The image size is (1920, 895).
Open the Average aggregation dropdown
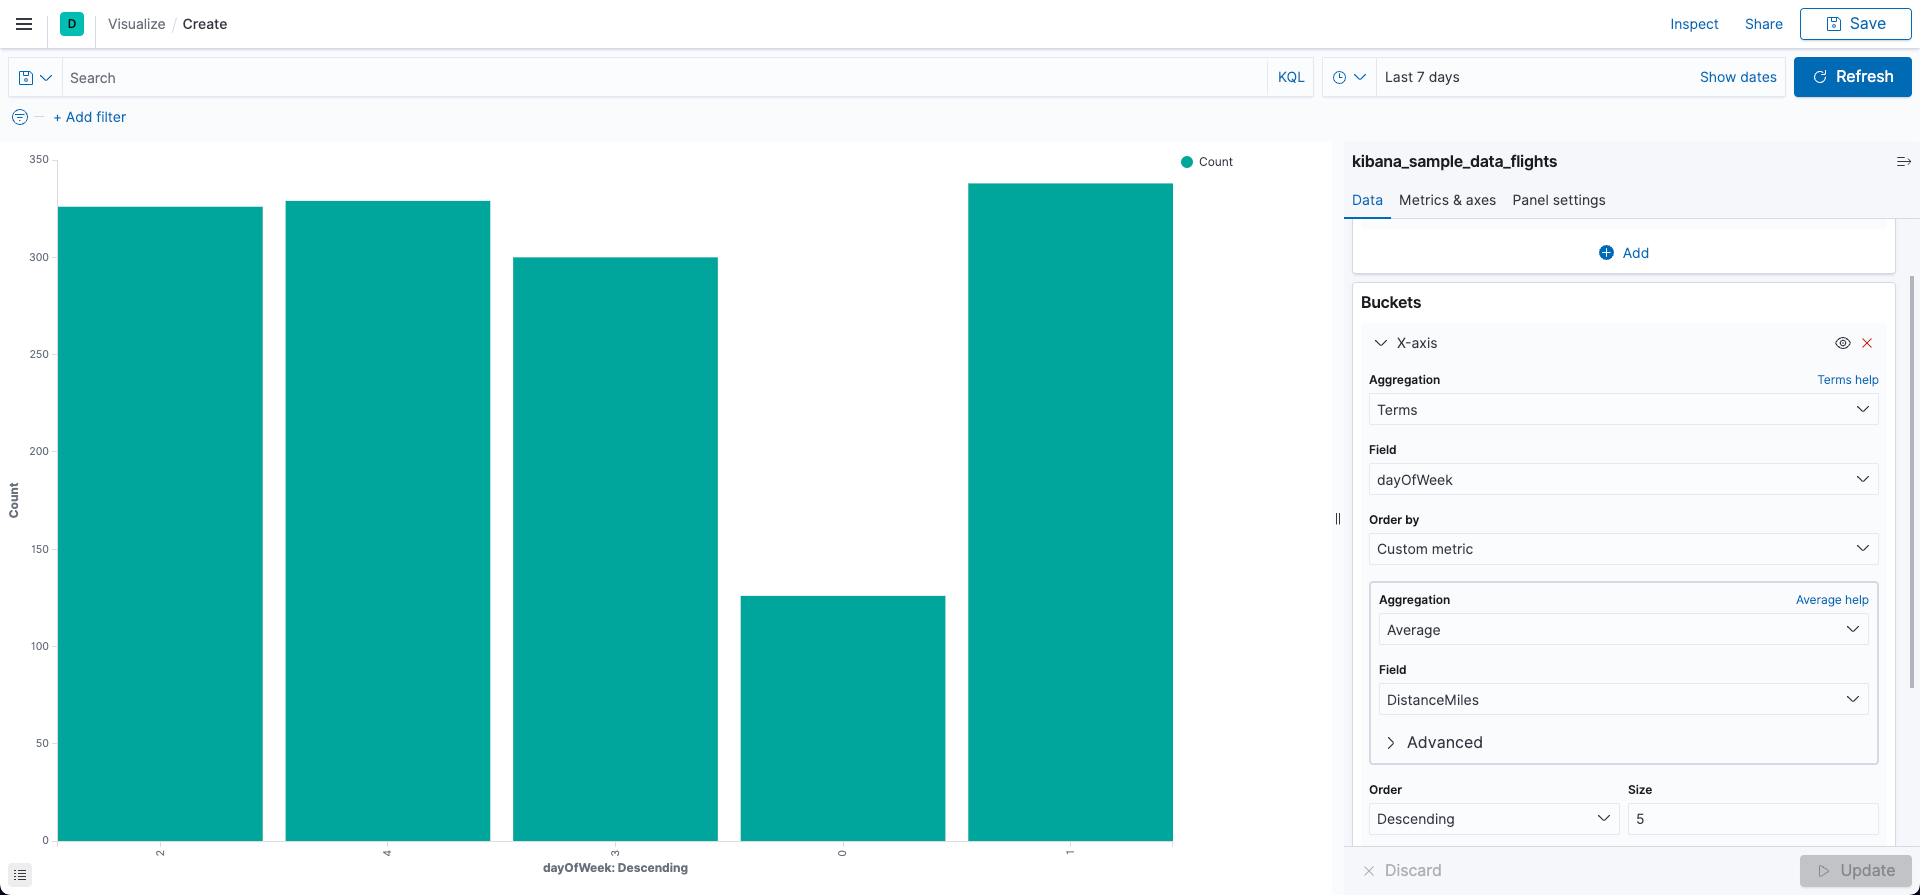tap(1623, 630)
